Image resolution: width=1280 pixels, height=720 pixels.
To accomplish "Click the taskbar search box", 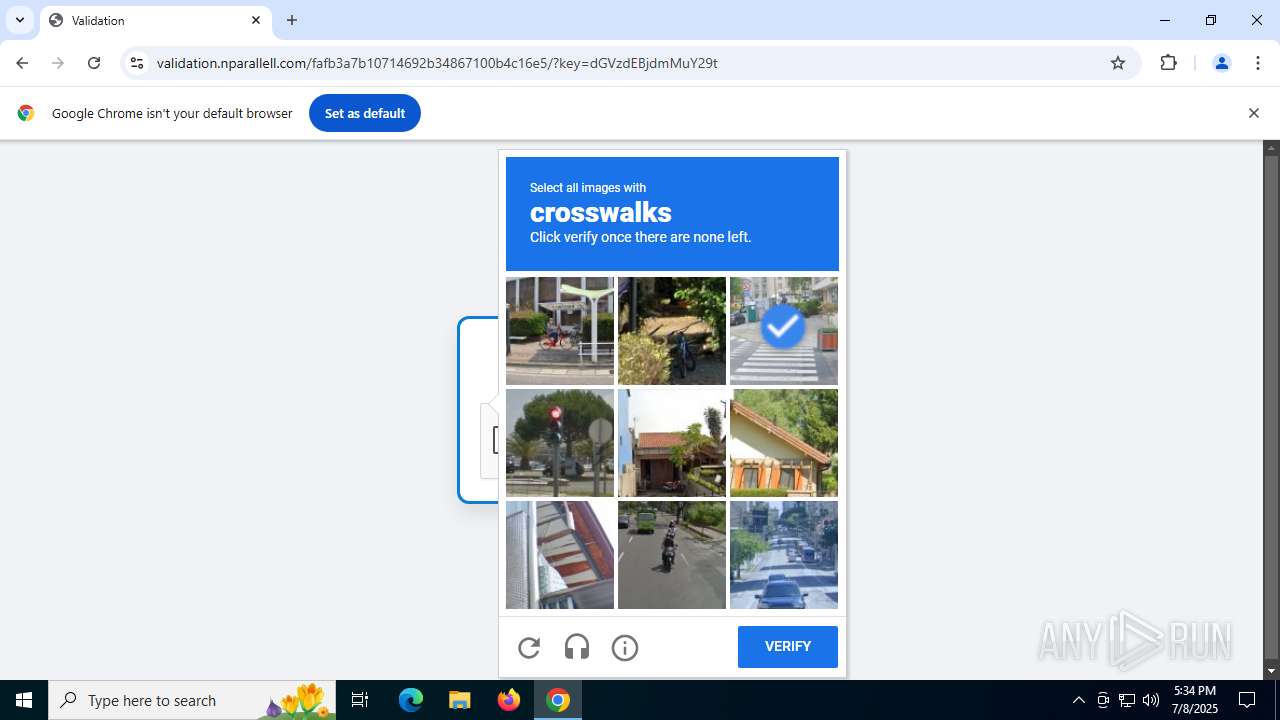I will click(x=192, y=700).
